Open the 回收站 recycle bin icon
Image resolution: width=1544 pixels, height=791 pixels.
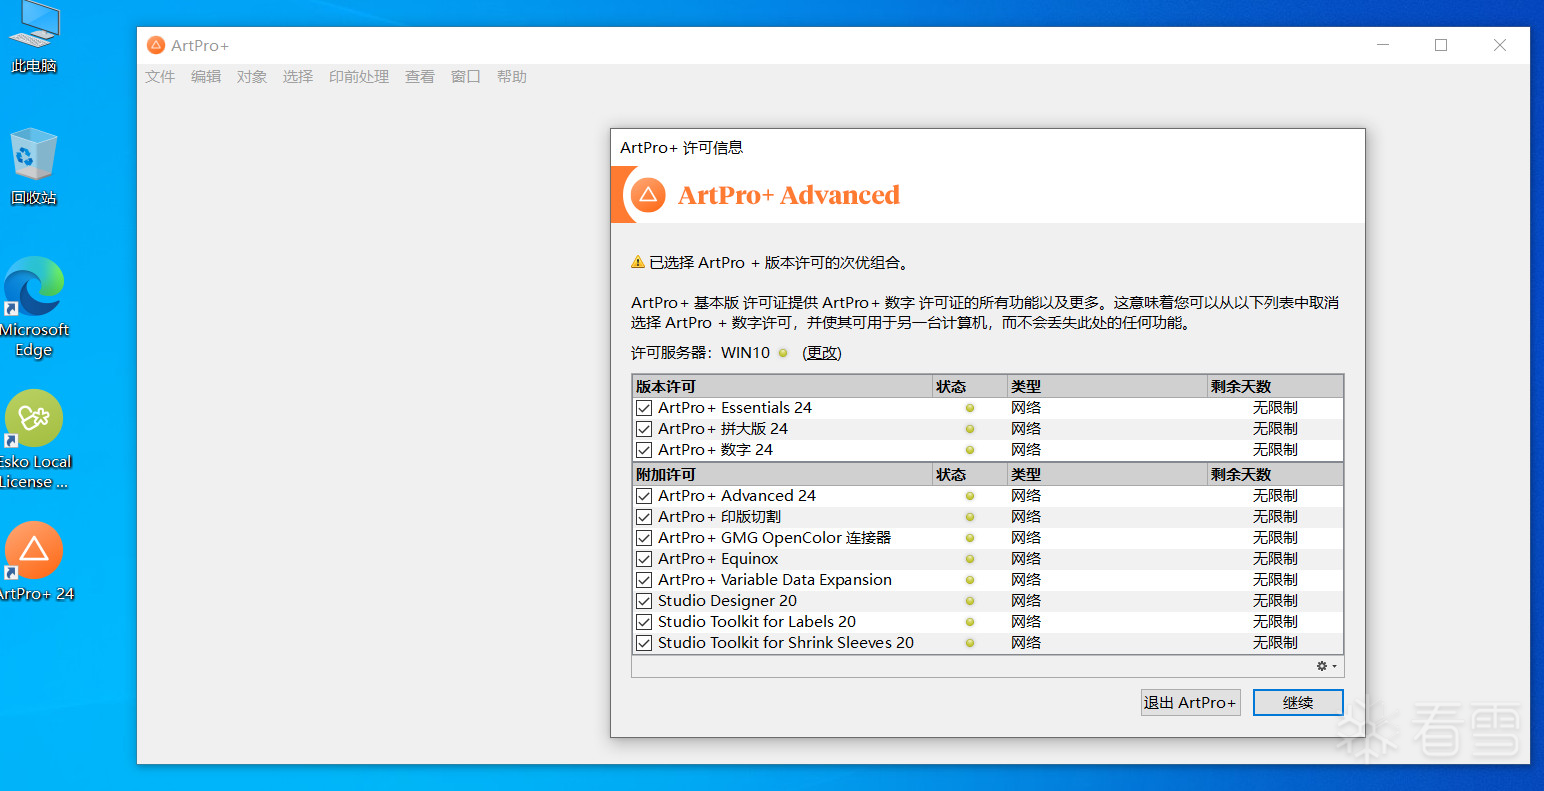coord(34,166)
